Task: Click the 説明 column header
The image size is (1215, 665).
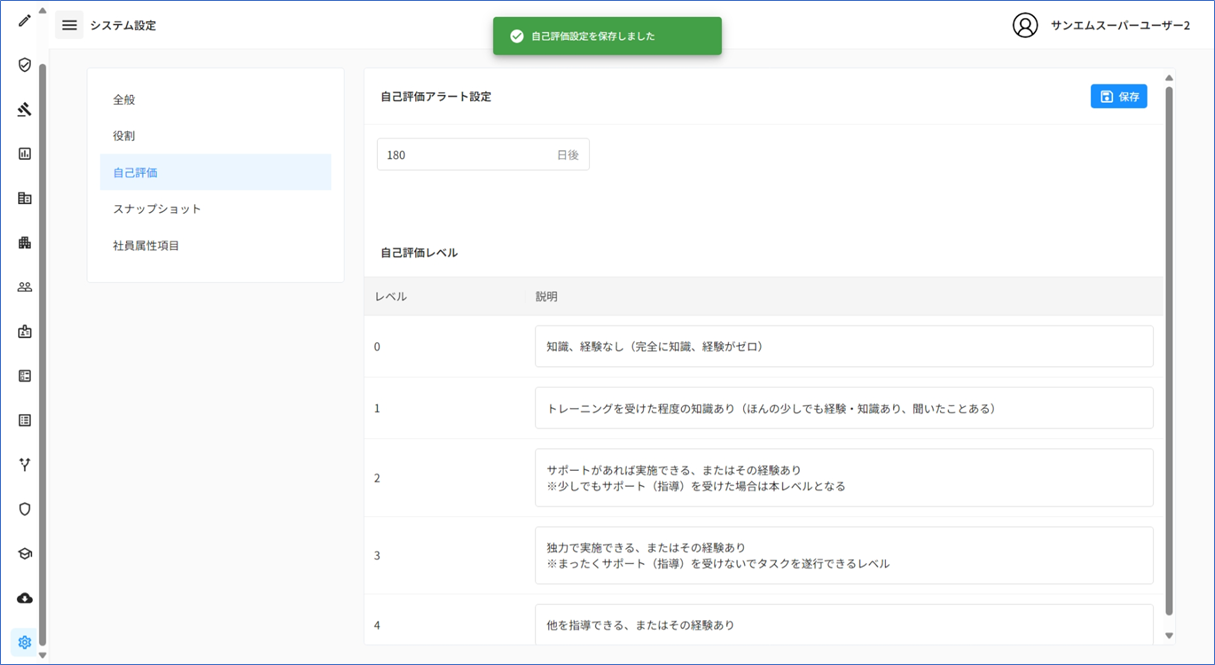Action: [546, 297]
